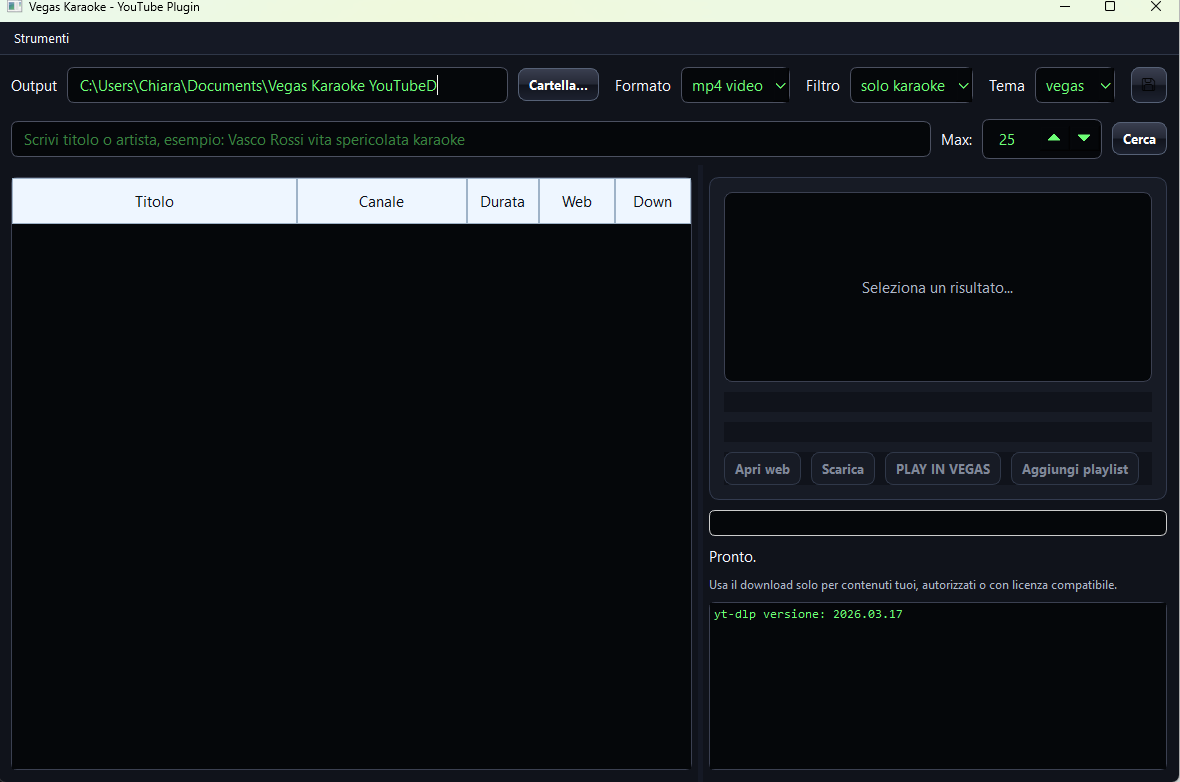Open the Strumenti menu

pos(41,38)
